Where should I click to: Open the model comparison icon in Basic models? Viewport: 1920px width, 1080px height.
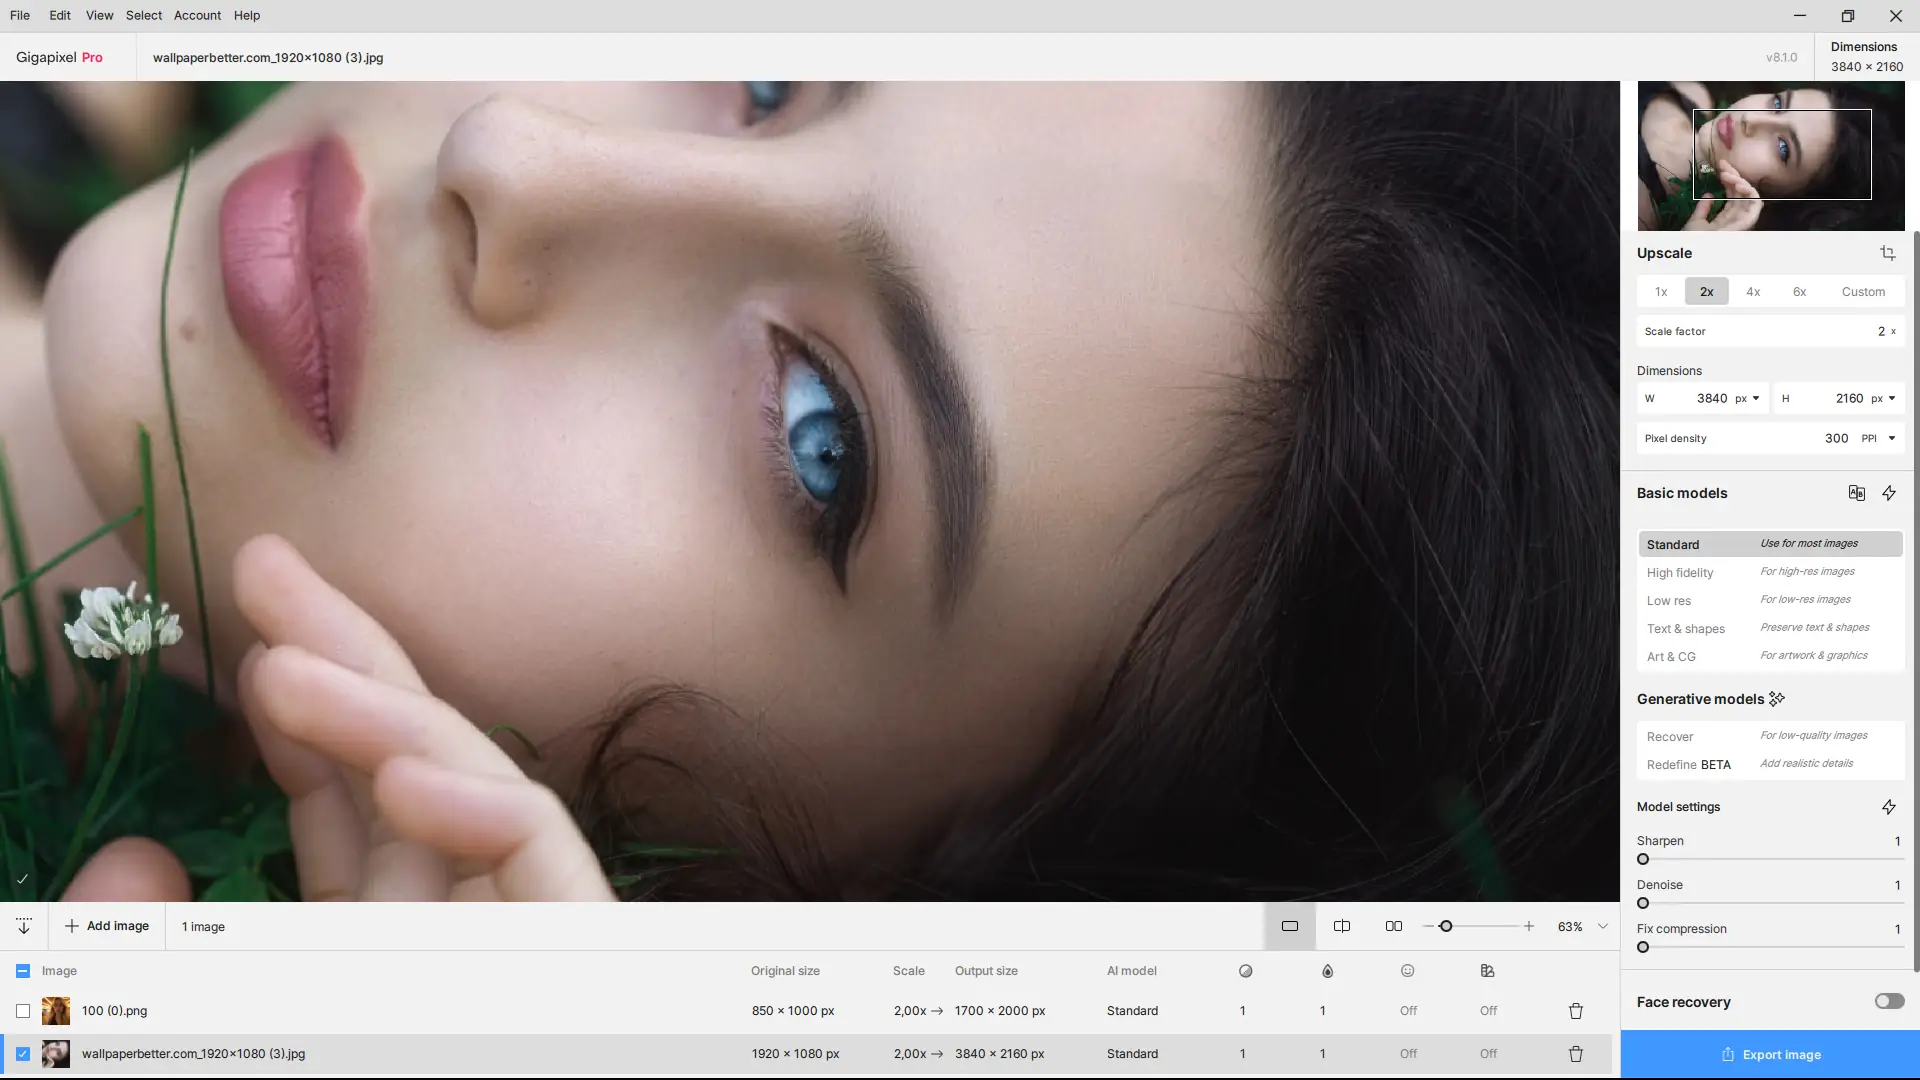coord(1856,493)
